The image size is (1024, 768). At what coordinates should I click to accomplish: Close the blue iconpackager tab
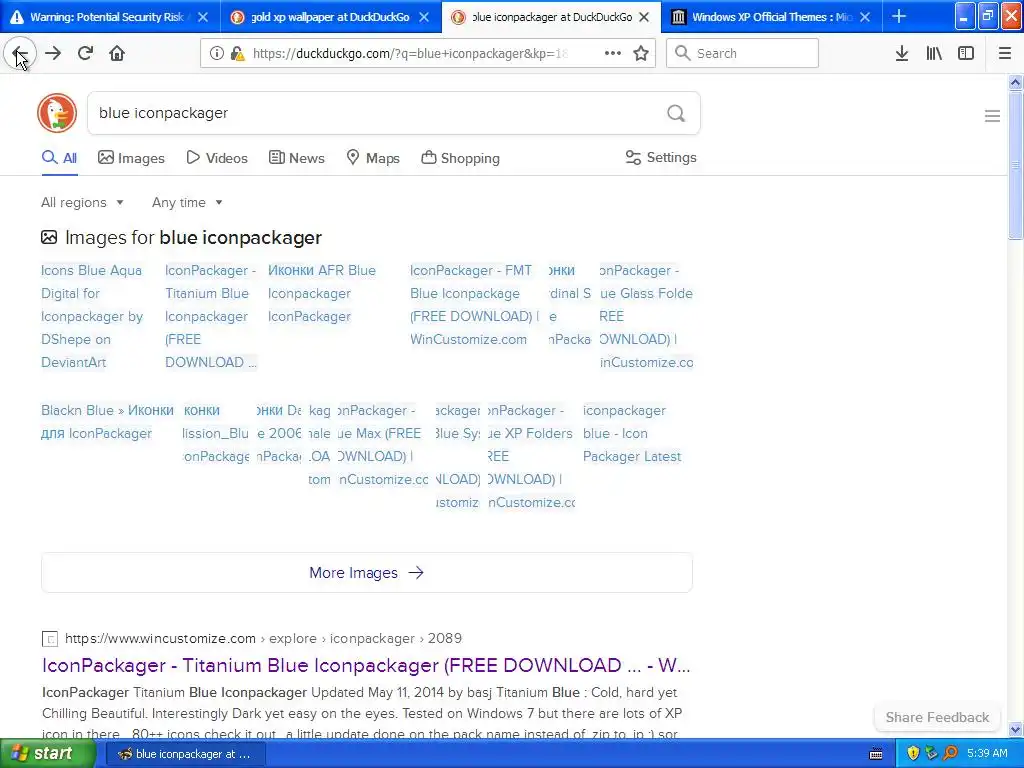pos(644,17)
